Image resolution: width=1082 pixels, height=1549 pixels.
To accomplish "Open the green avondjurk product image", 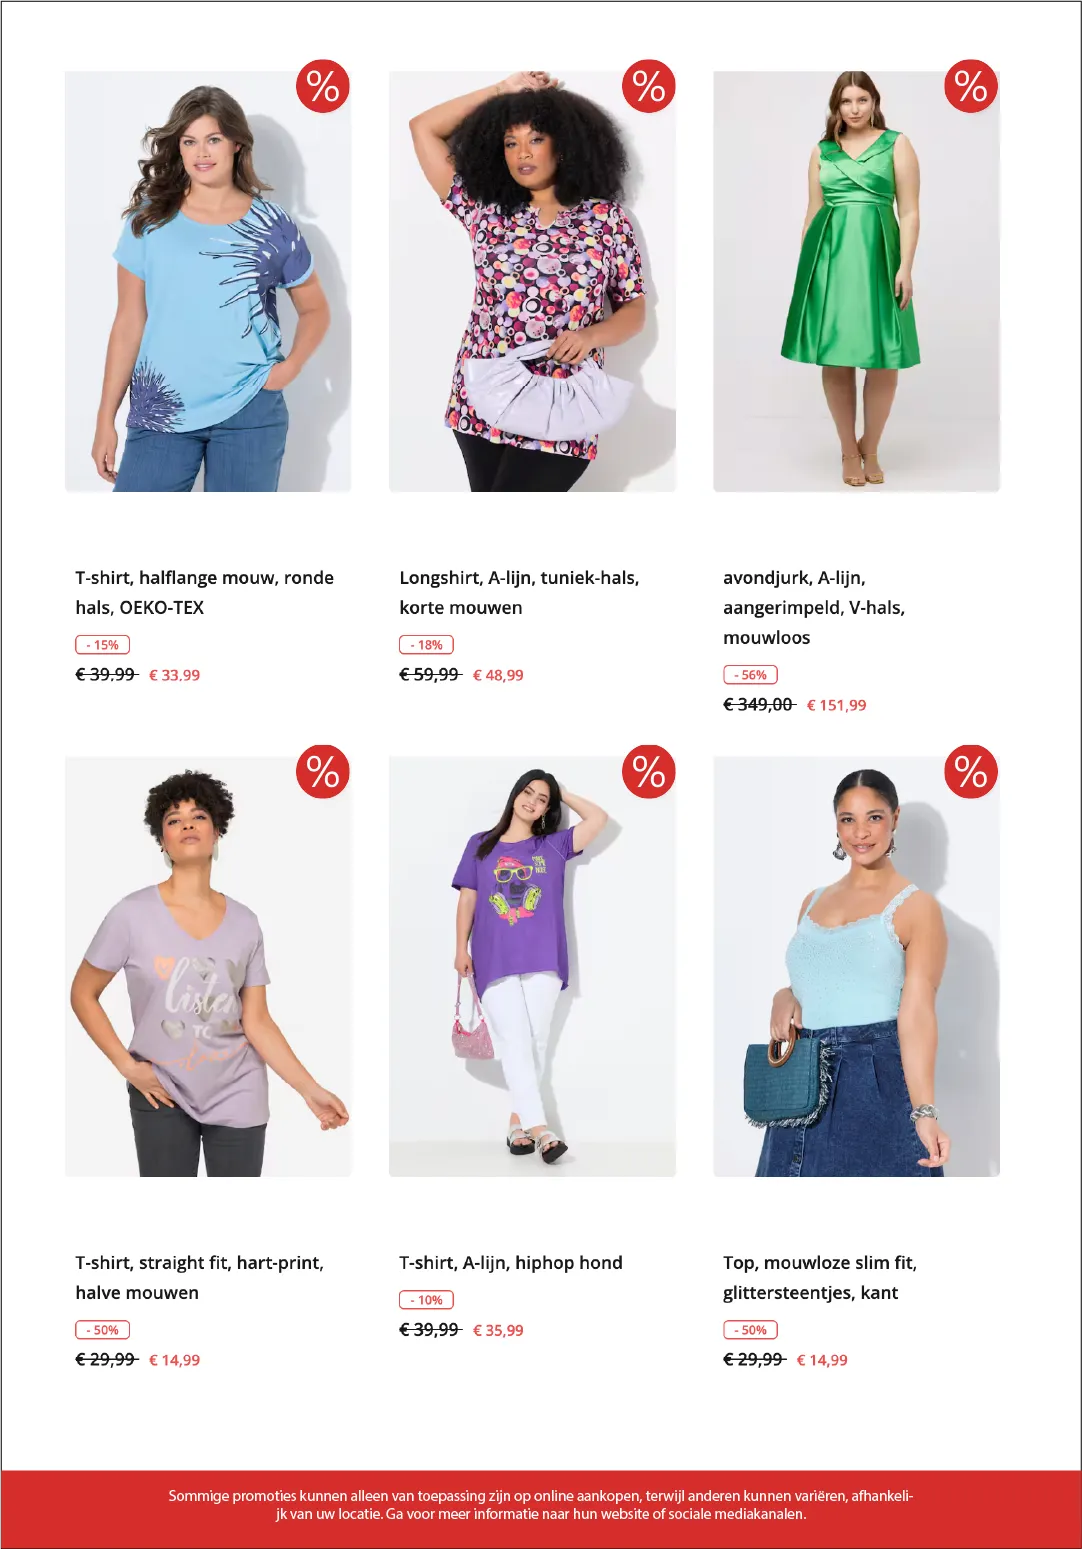I will pyautogui.click(x=856, y=281).
